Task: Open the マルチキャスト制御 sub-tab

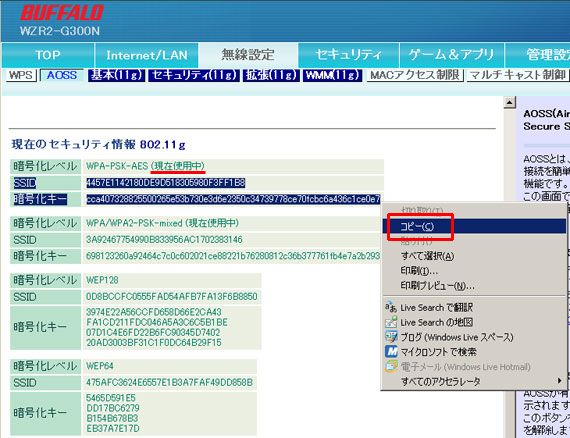Action: tap(517, 75)
